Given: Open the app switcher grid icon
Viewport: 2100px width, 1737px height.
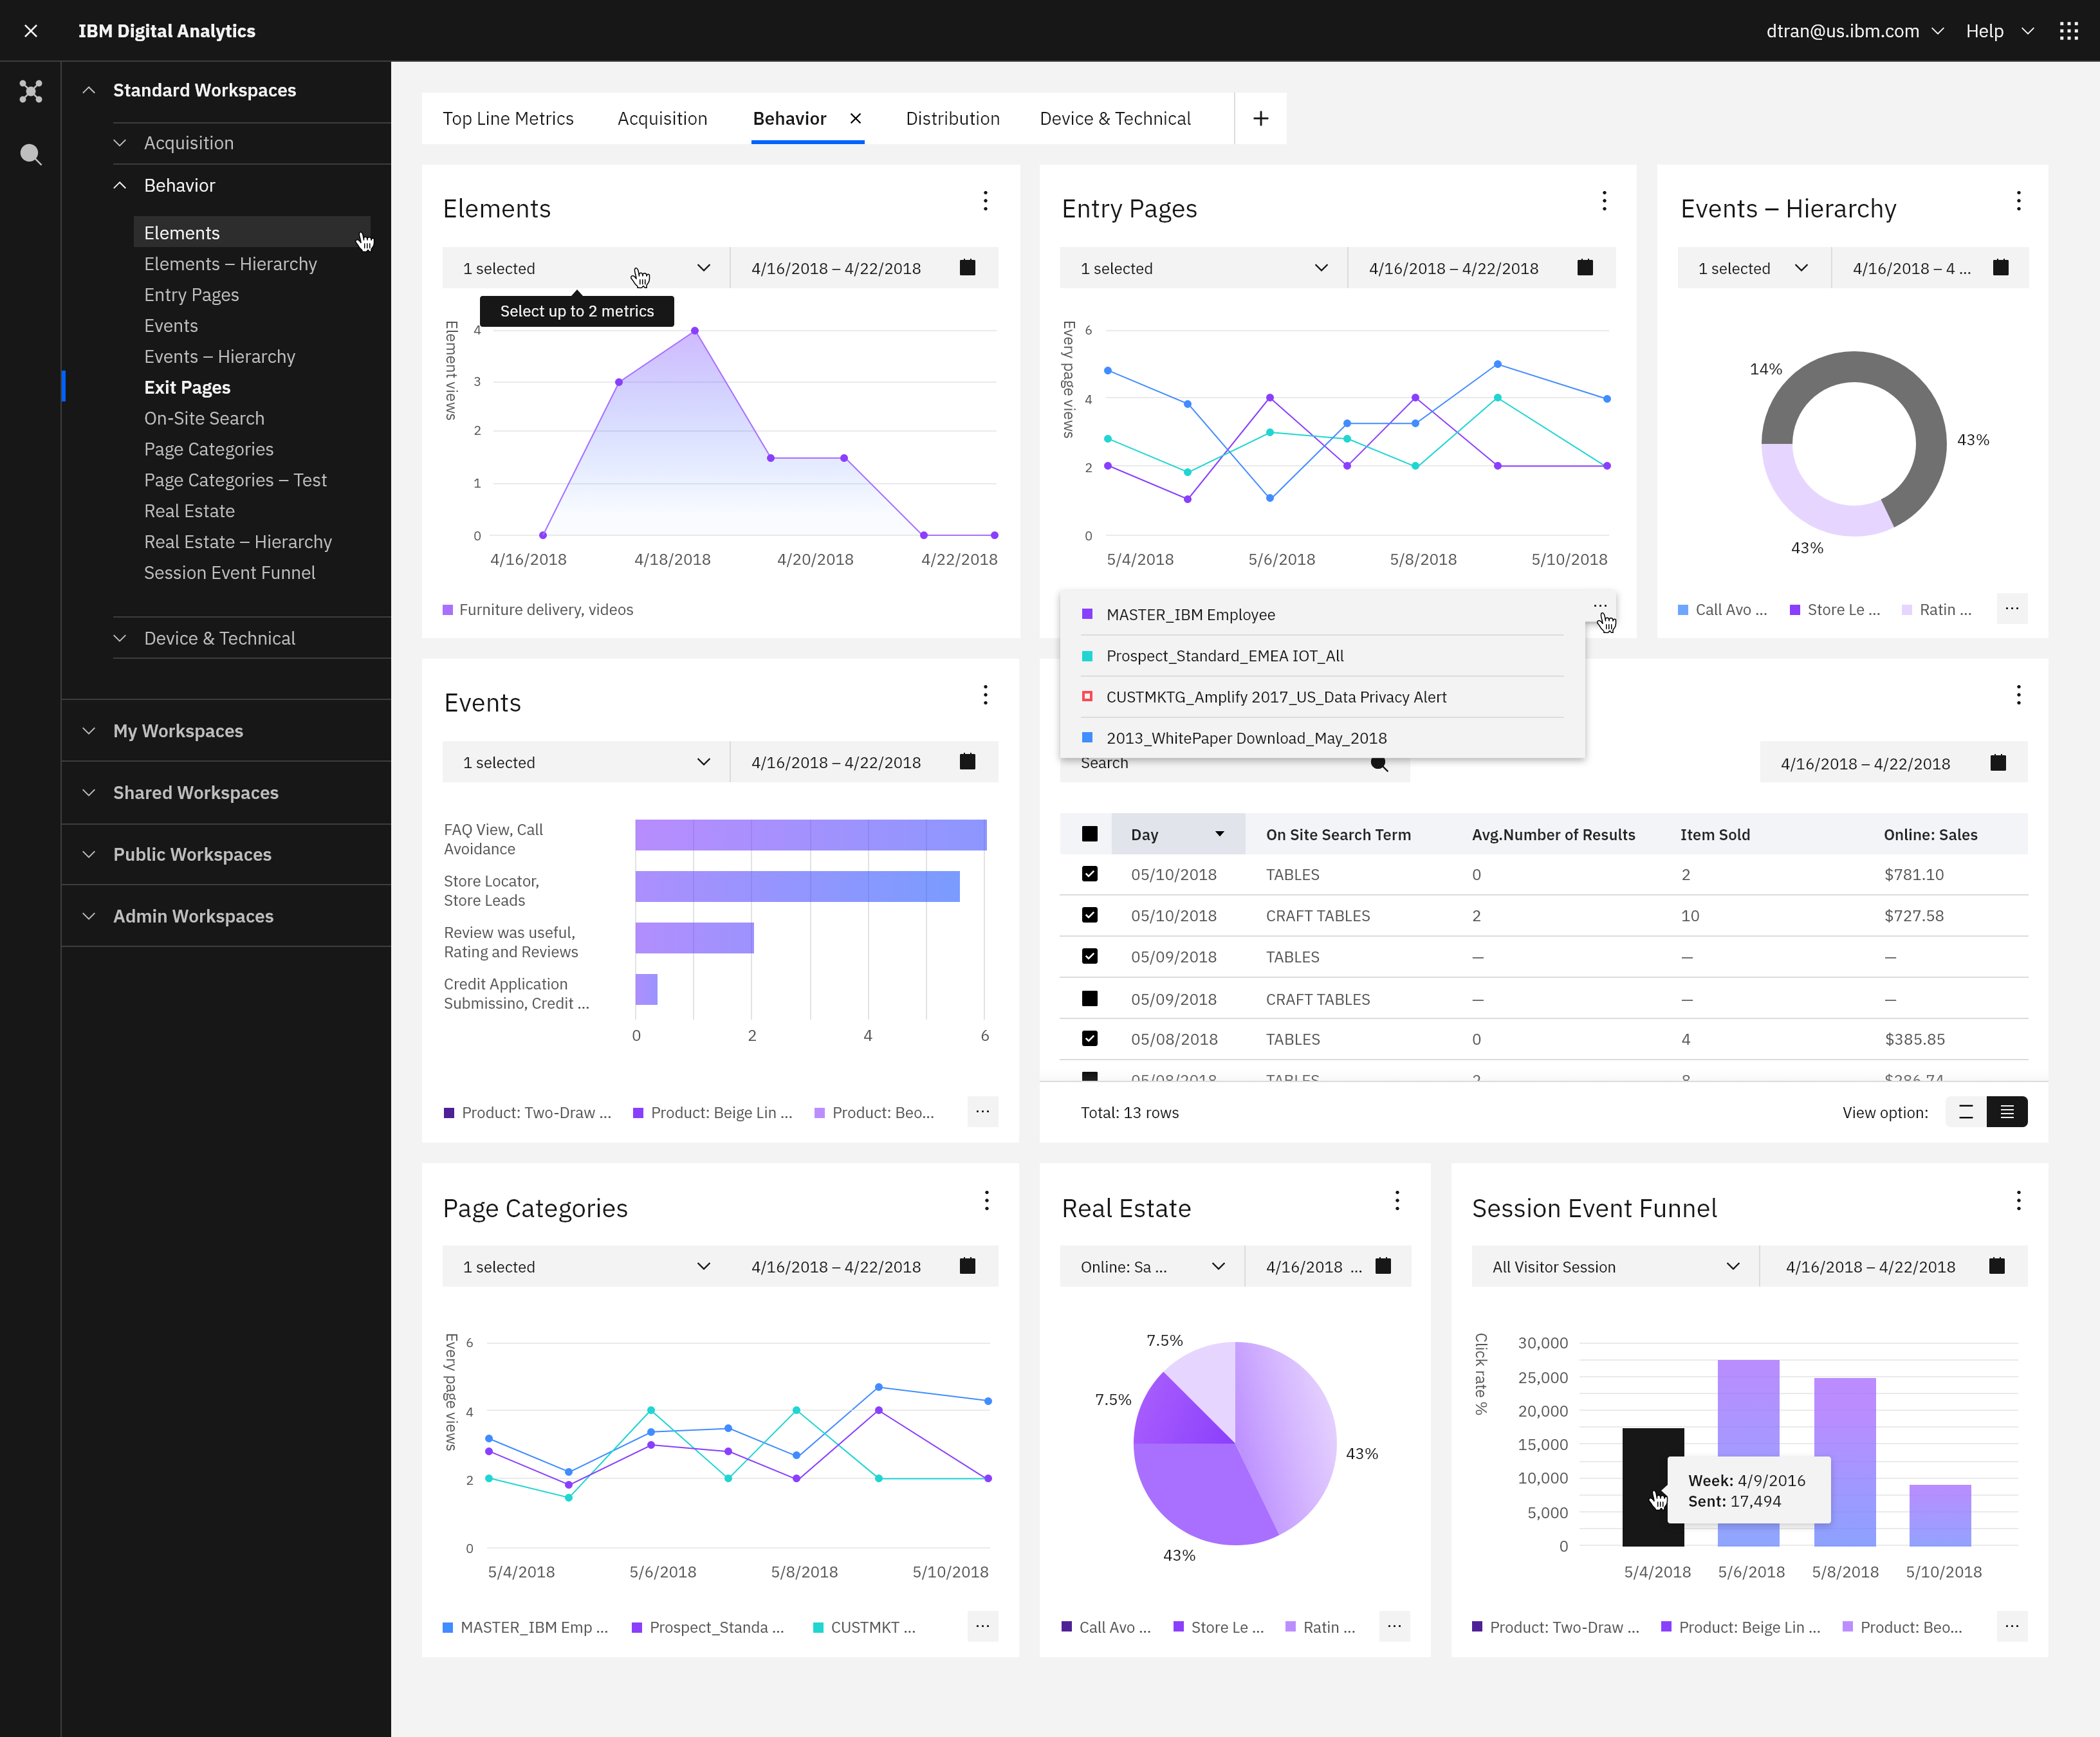Looking at the screenshot, I should point(2069,31).
